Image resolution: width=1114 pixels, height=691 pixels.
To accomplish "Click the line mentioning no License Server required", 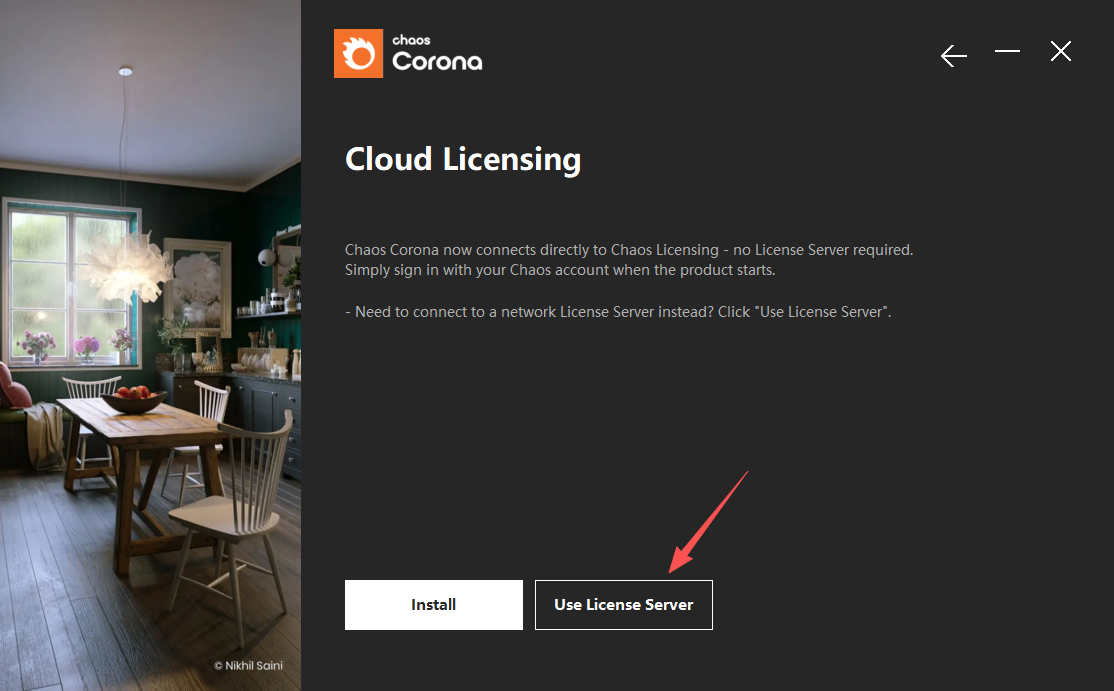I will (628, 249).
